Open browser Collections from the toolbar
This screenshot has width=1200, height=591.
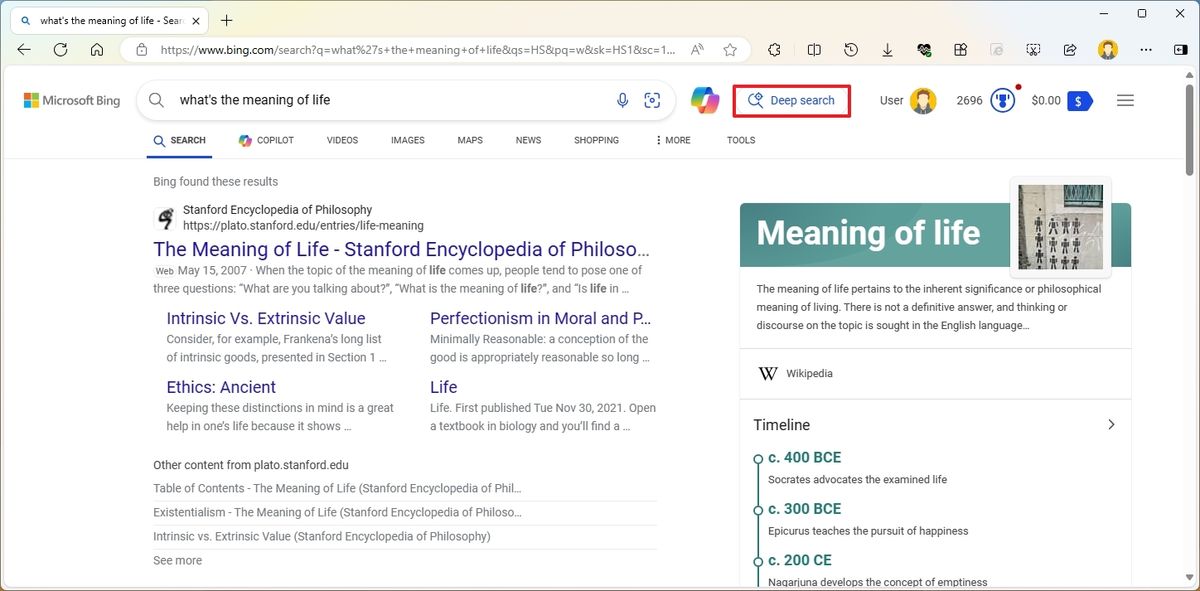pos(960,49)
